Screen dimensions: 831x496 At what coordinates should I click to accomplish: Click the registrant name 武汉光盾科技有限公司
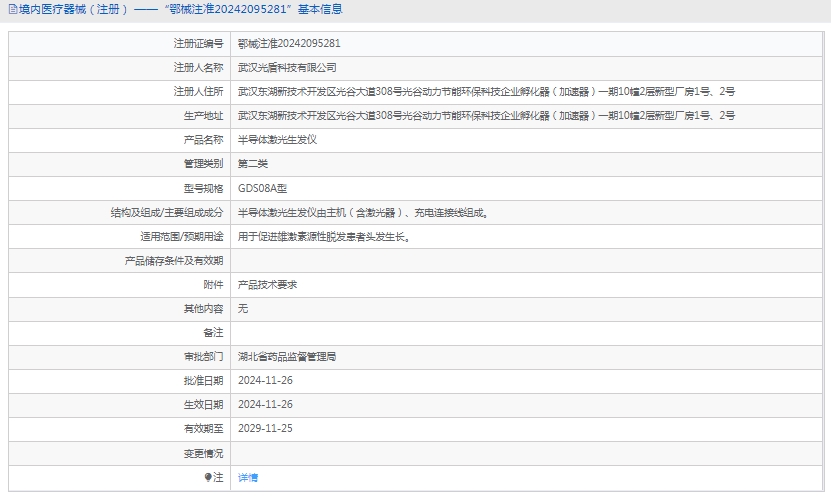pos(287,68)
